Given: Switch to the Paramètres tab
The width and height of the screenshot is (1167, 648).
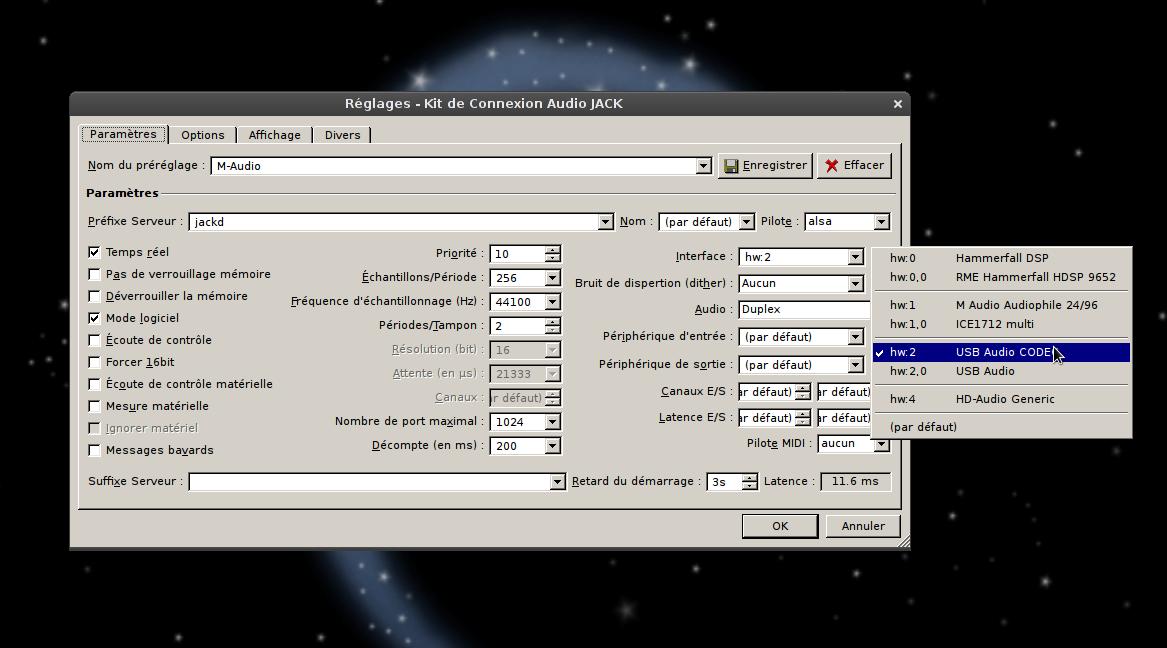Looking at the screenshot, I should pos(124,135).
